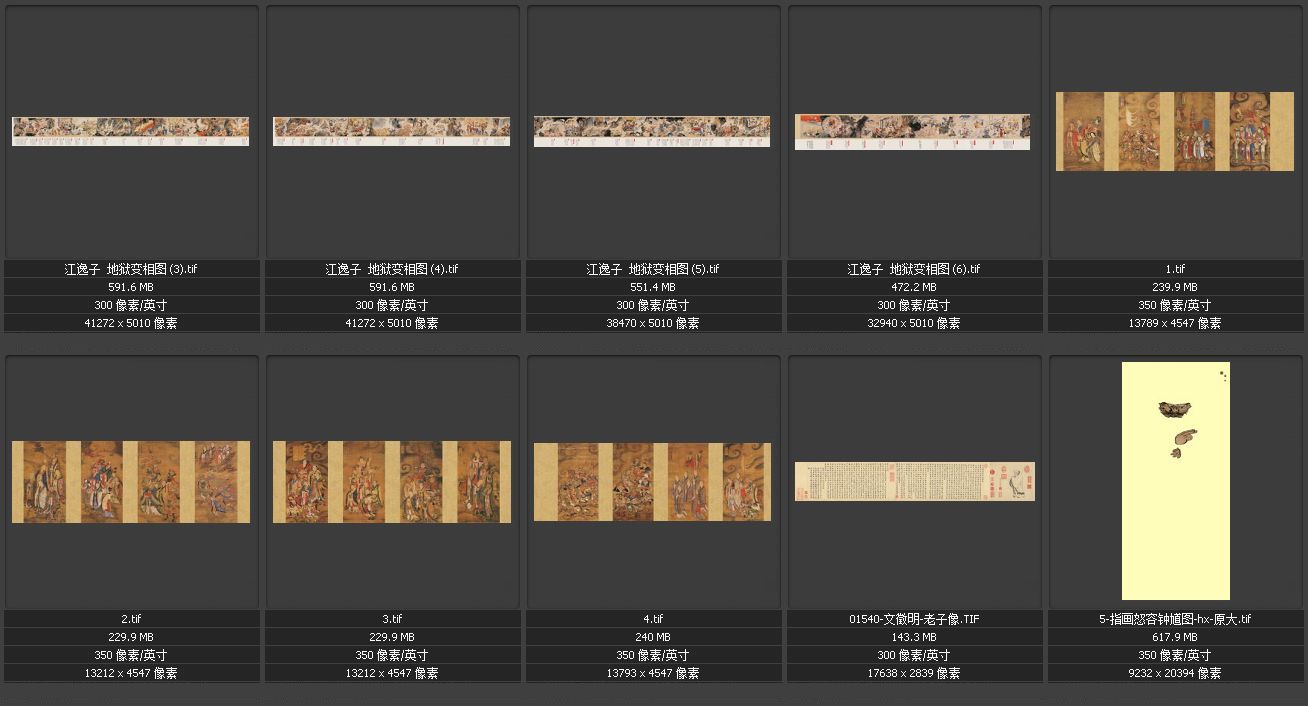
Task: Click the 2.tif painting thumbnail
Action: tap(131, 481)
